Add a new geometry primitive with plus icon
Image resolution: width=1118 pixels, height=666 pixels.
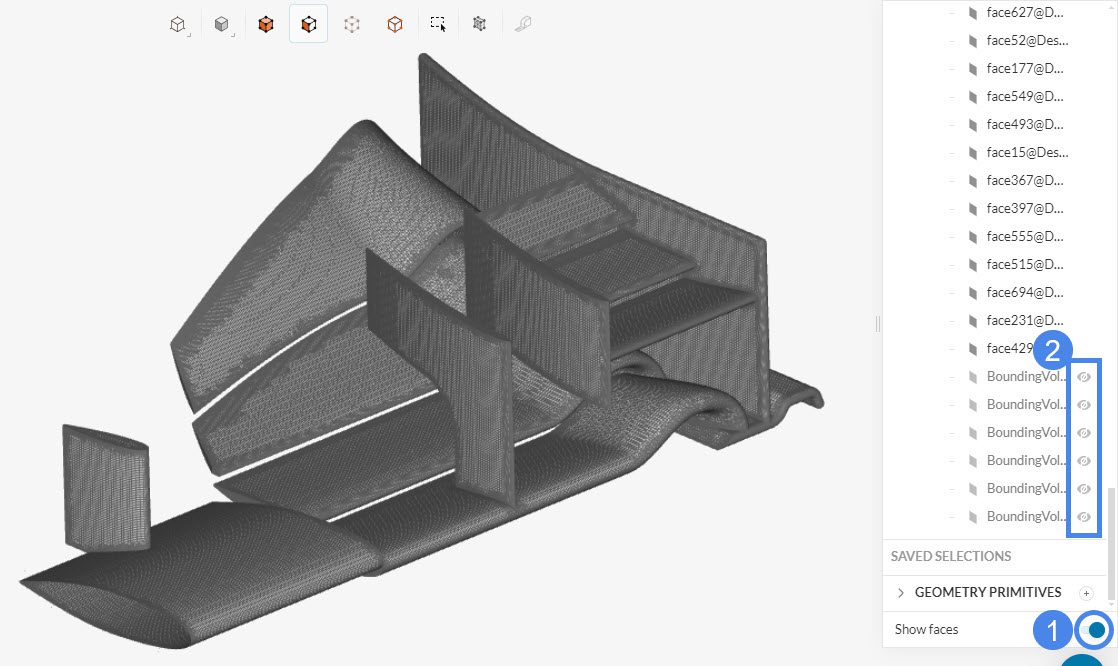(1086, 593)
